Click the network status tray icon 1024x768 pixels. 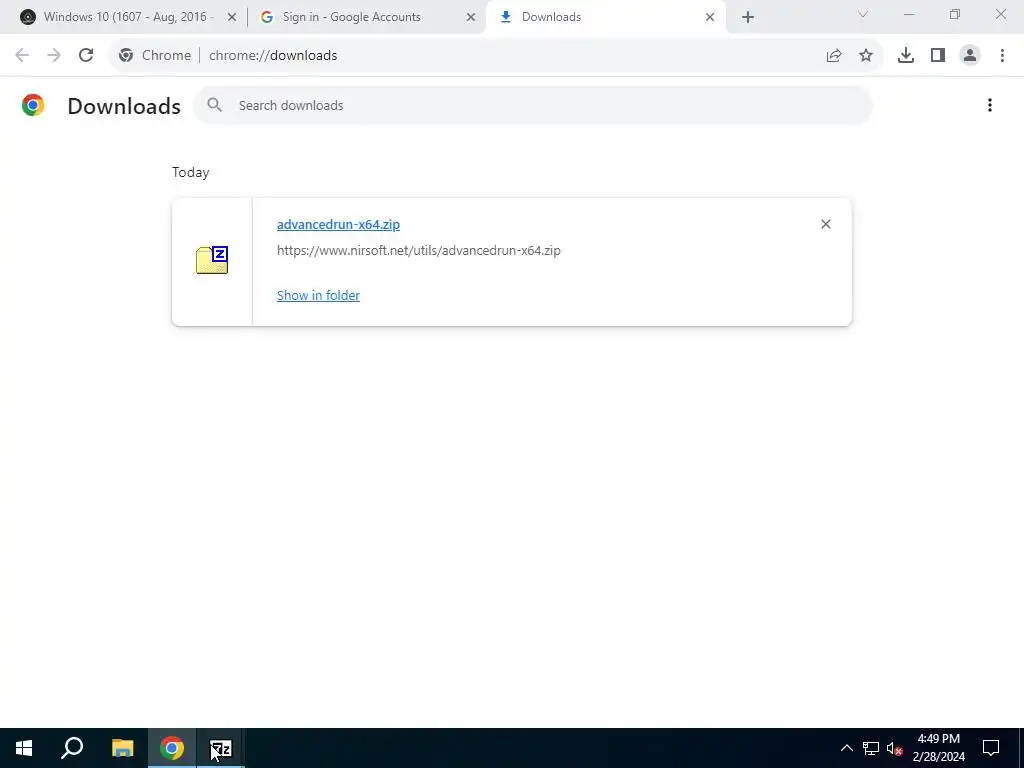[x=871, y=748]
